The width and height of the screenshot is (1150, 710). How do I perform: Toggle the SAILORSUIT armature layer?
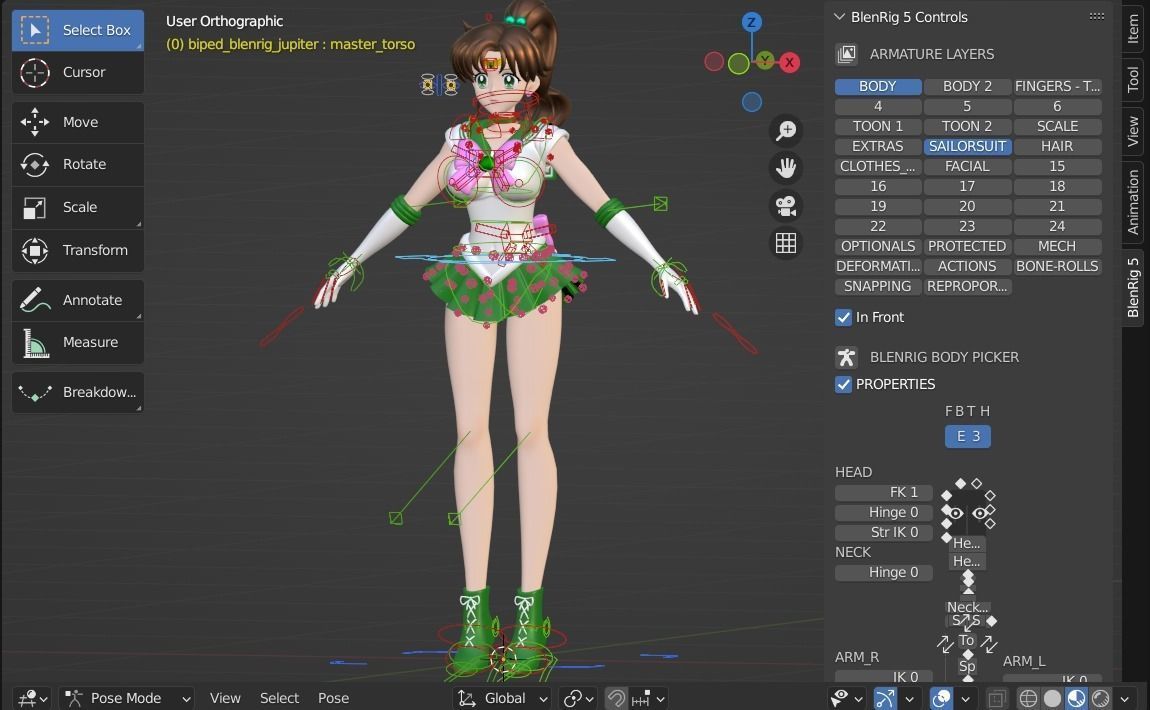(x=967, y=147)
